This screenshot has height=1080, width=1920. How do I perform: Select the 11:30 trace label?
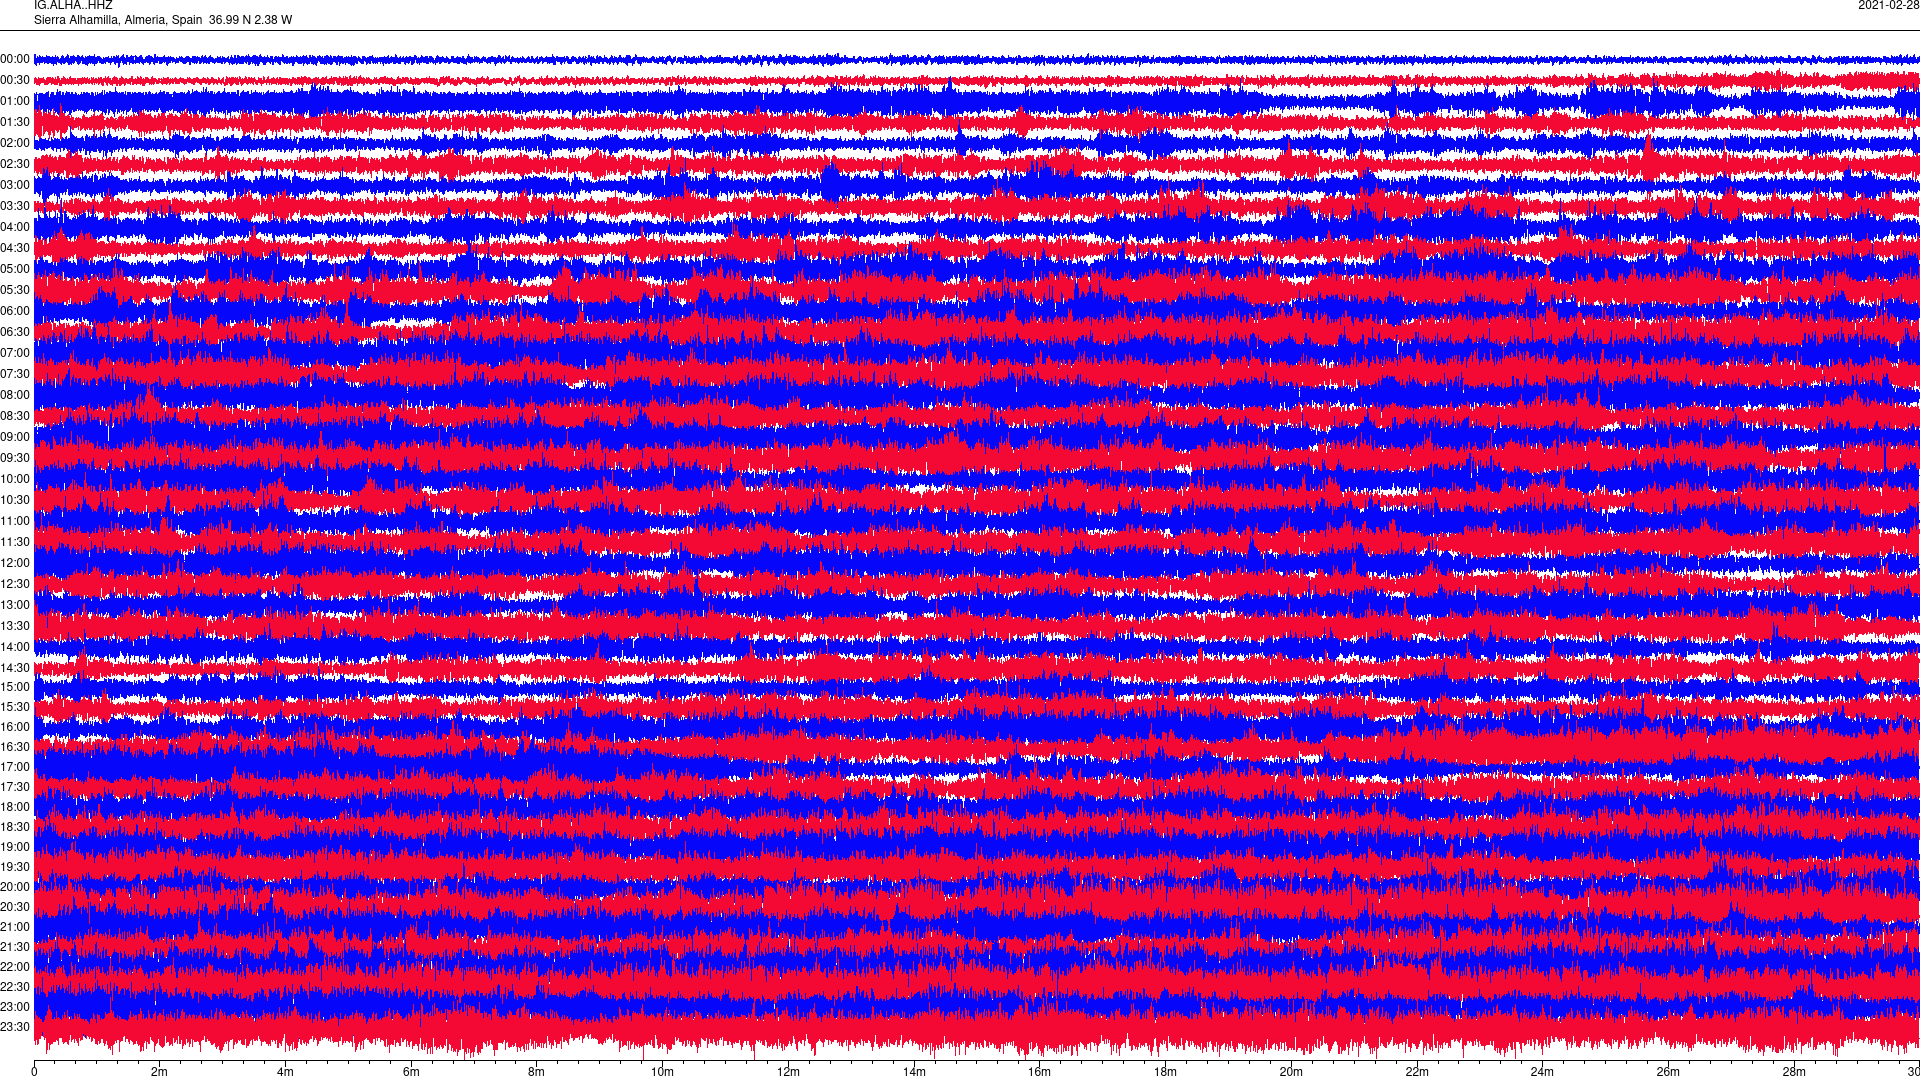(x=15, y=543)
